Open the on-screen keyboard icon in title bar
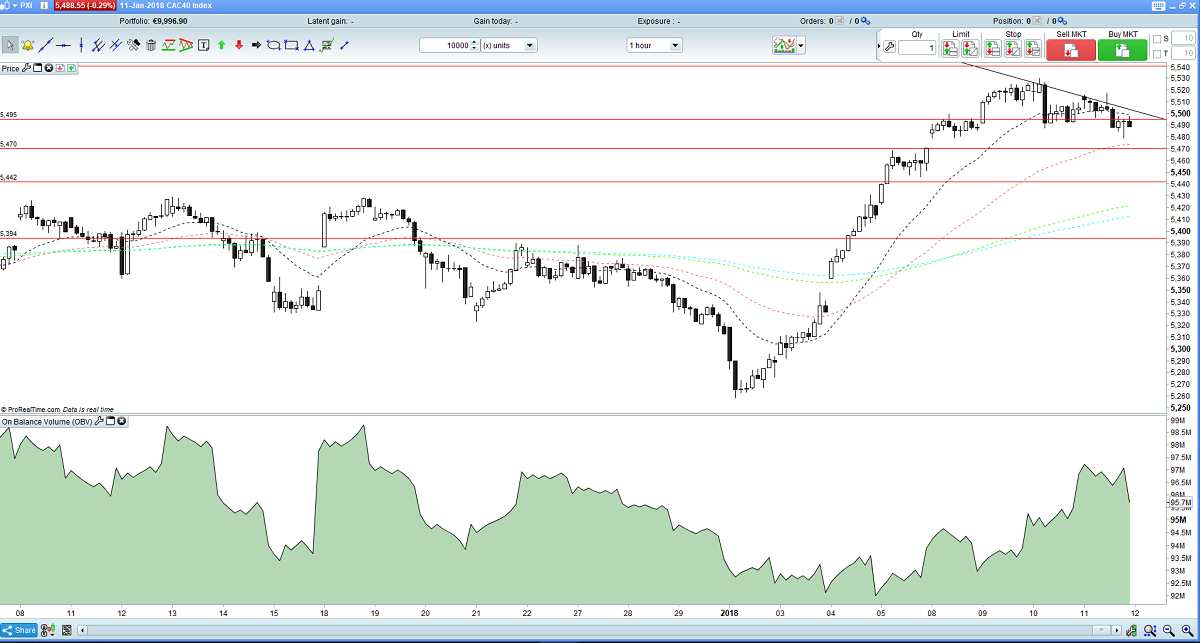The height and width of the screenshot is (643, 1200). tap(1159, 5)
